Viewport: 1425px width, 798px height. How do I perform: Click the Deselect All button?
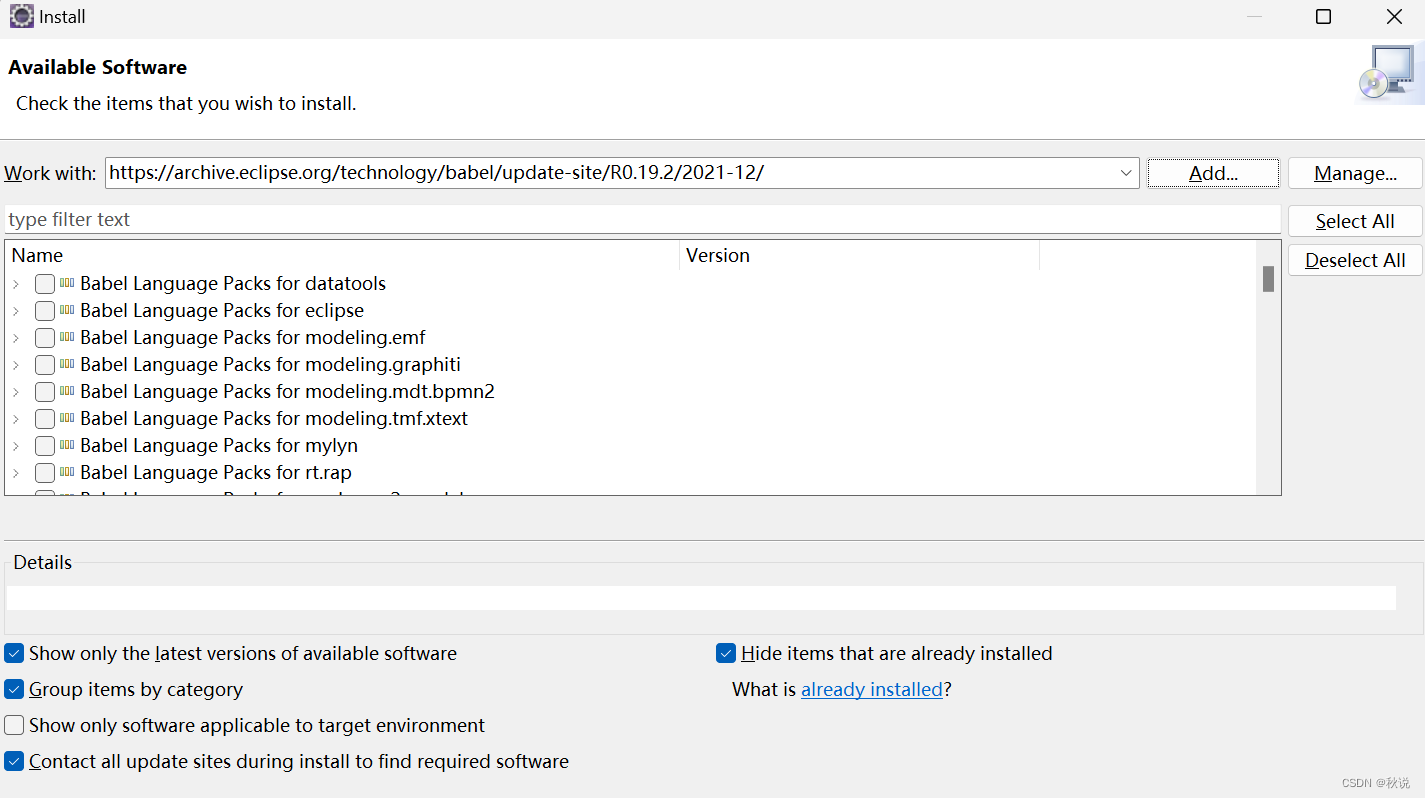(x=1355, y=260)
